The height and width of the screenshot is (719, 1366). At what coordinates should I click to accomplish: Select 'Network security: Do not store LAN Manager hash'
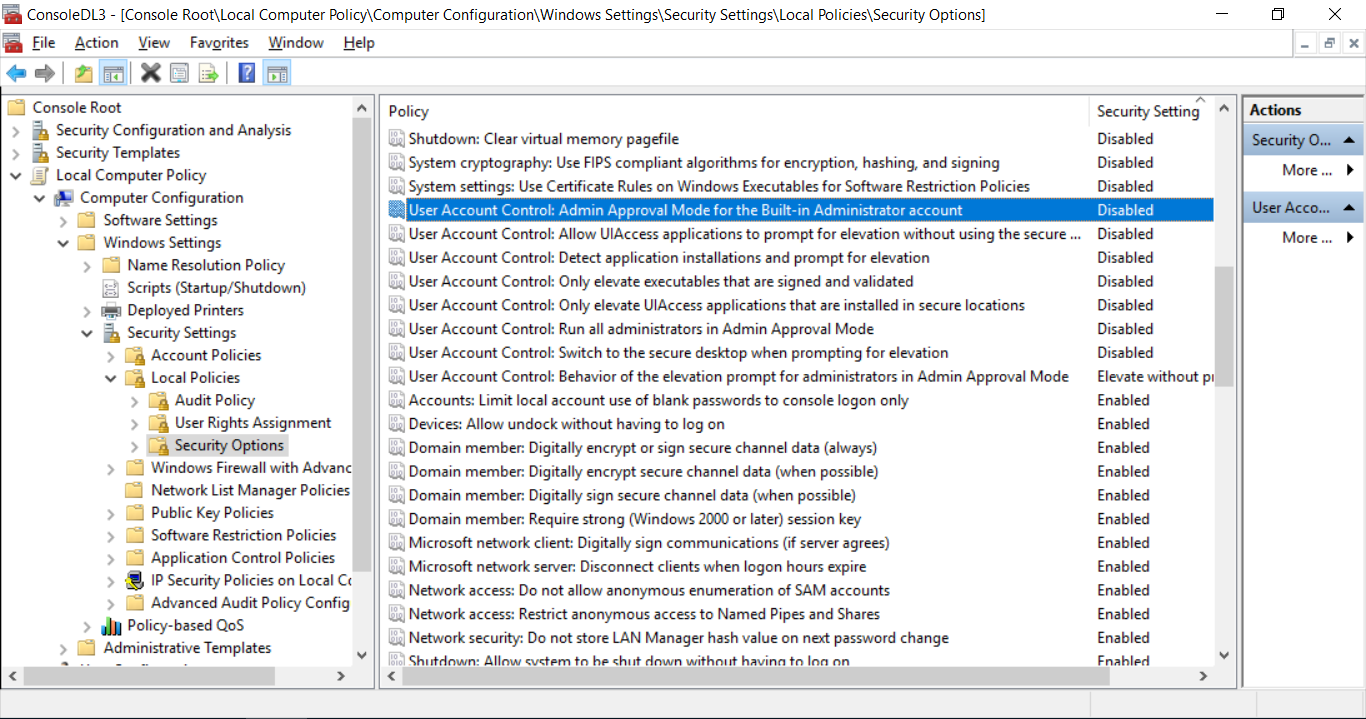click(678, 638)
